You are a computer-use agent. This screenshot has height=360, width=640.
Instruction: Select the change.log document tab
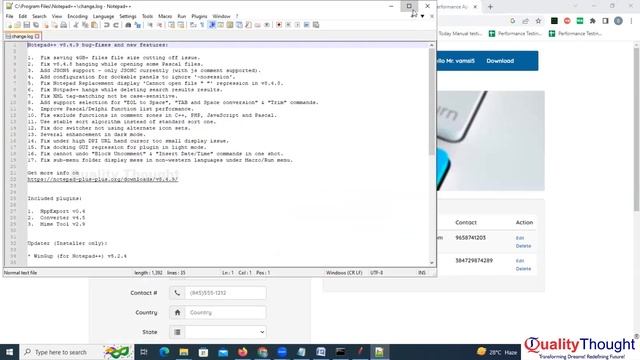[x=22, y=36]
